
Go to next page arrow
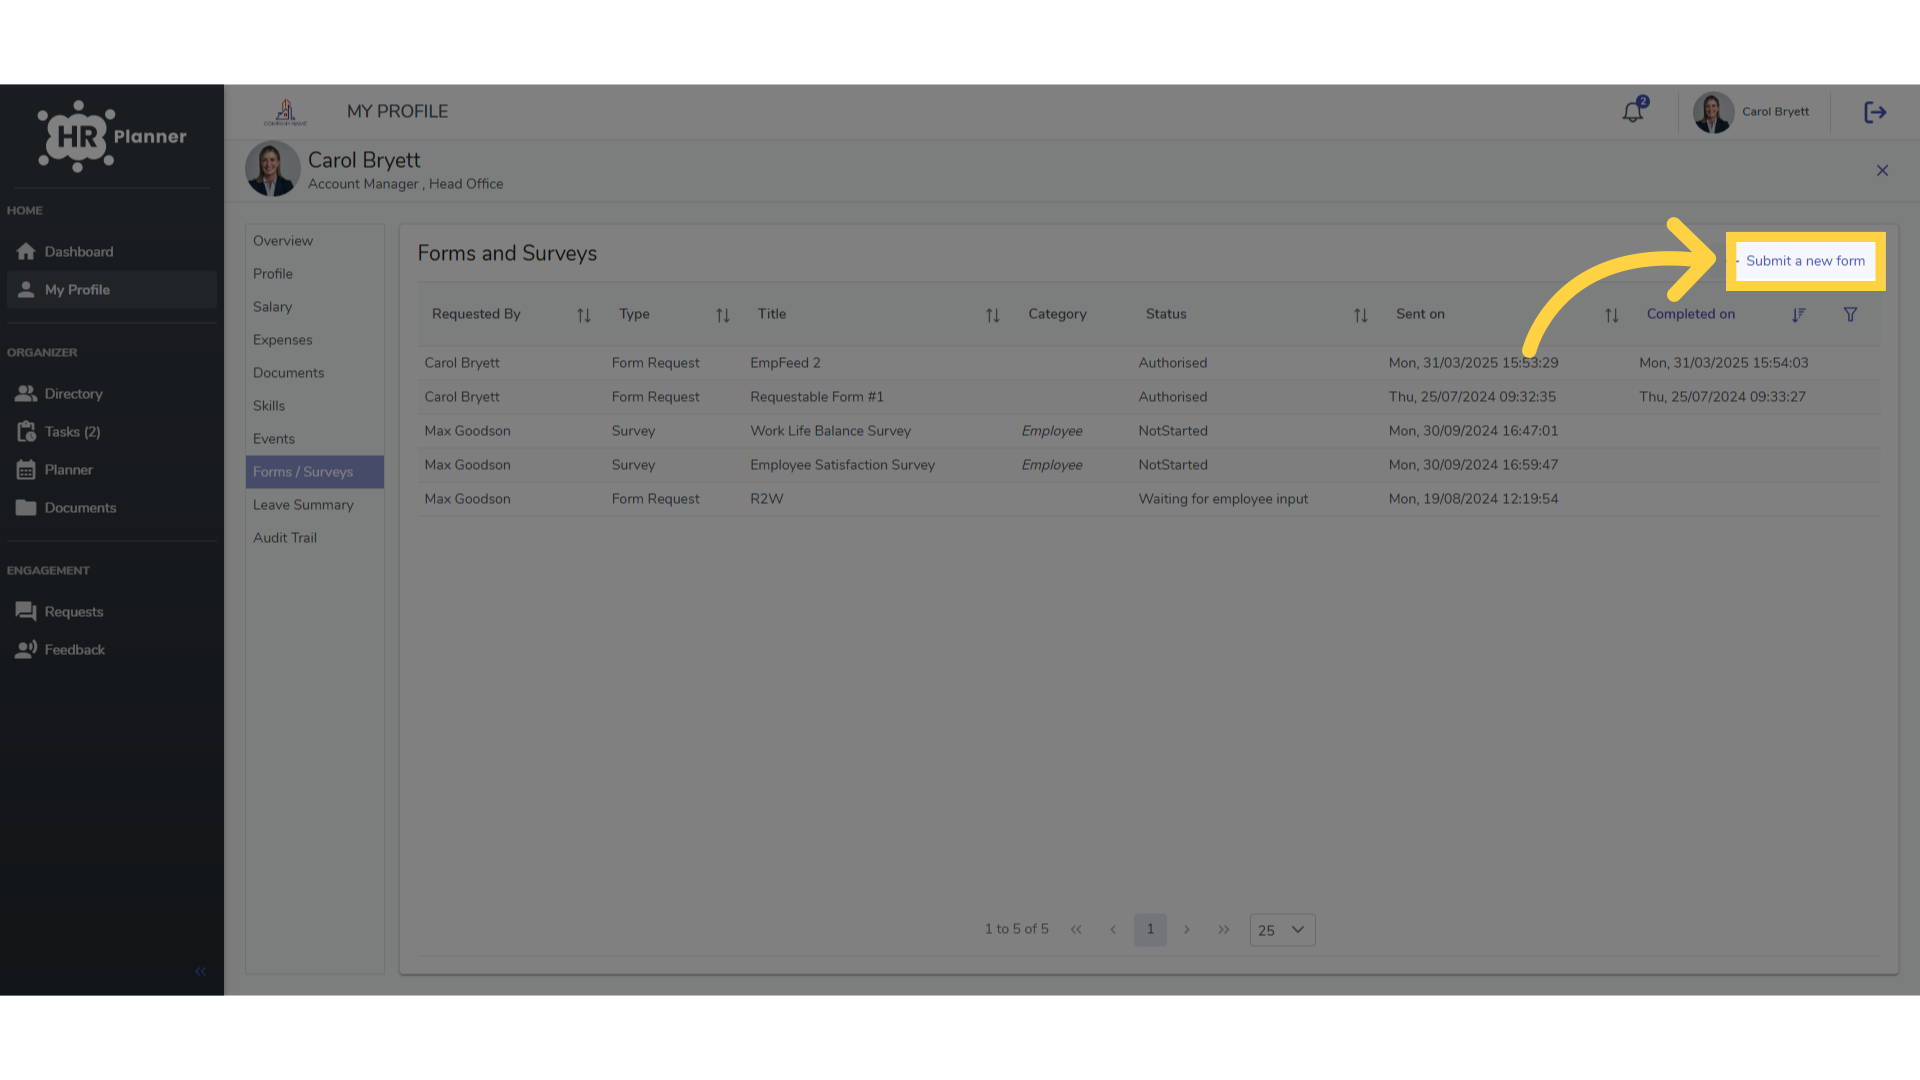pos(1187,929)
